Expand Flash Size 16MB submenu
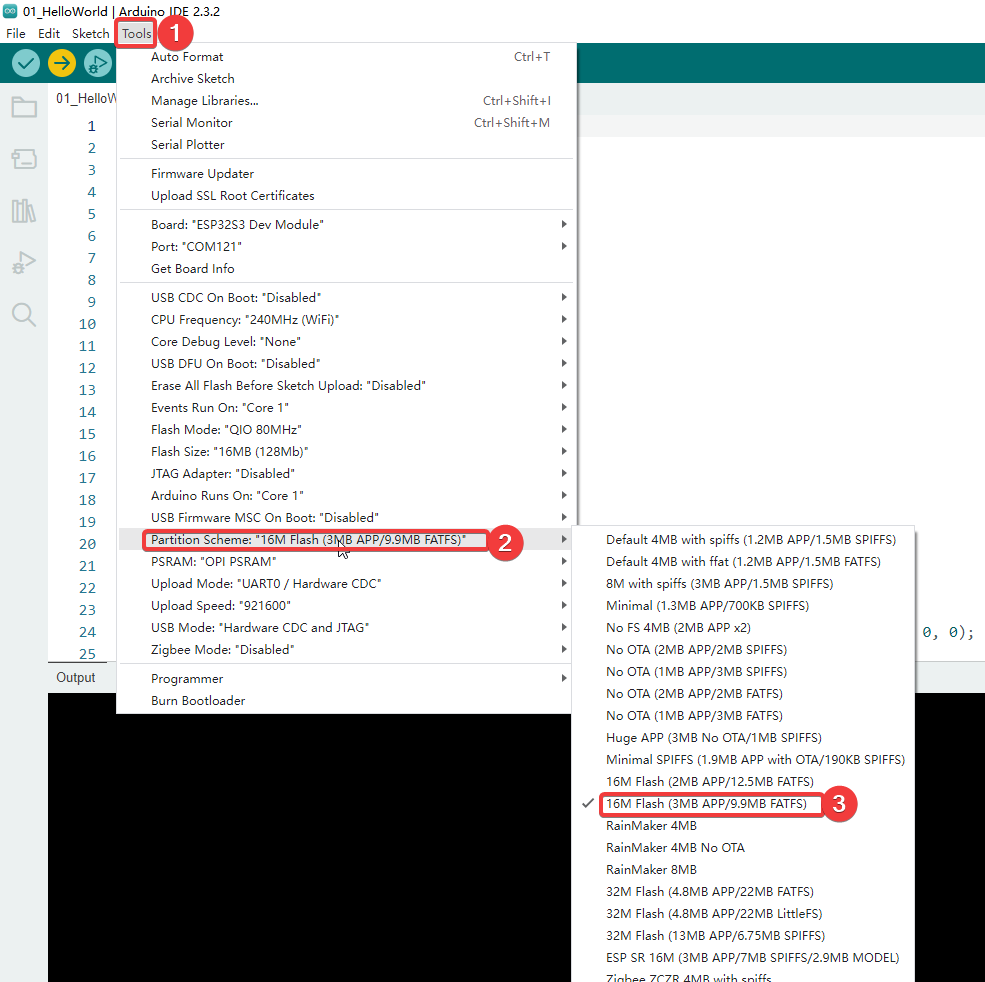The image size is (985, 982). (x=346, y=451)
